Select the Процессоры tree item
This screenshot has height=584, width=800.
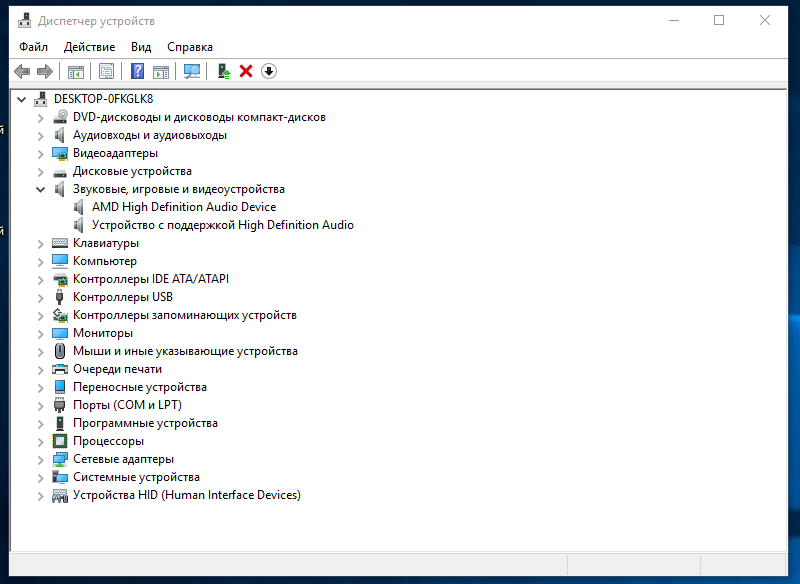pyautogui.click(x=108, y=441)
